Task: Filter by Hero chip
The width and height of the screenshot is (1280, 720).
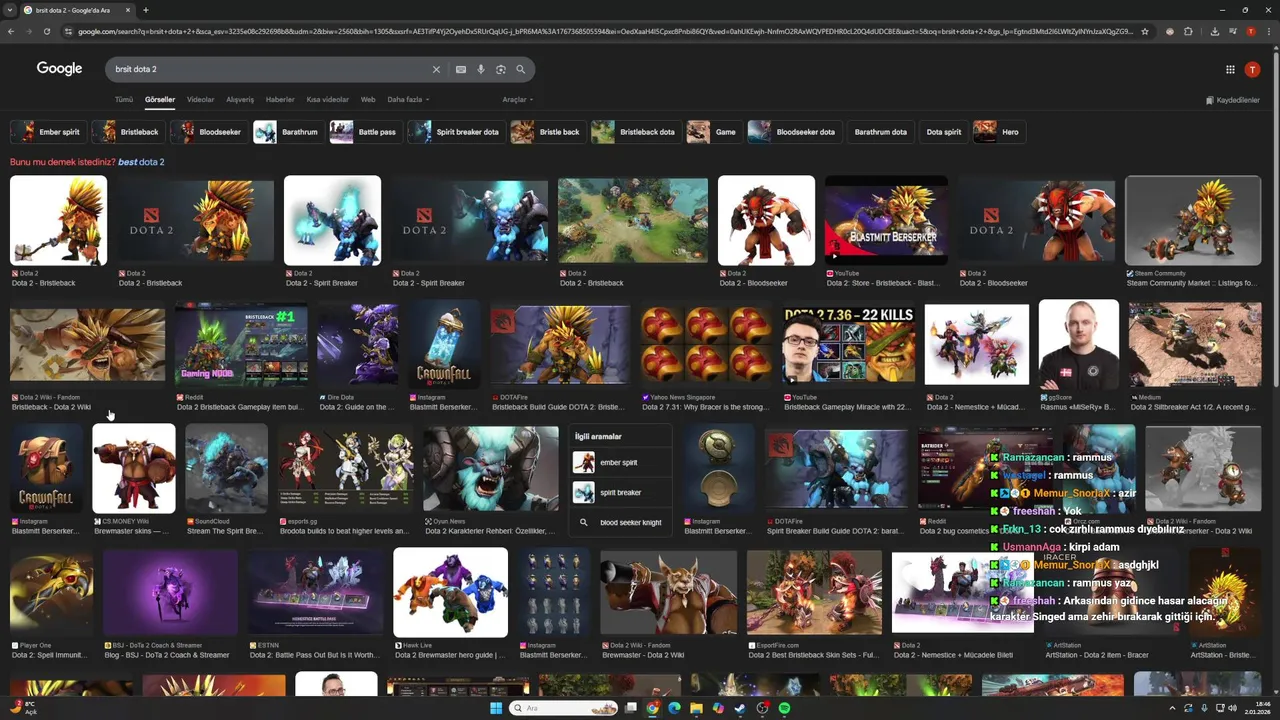Action: point(999,132)
